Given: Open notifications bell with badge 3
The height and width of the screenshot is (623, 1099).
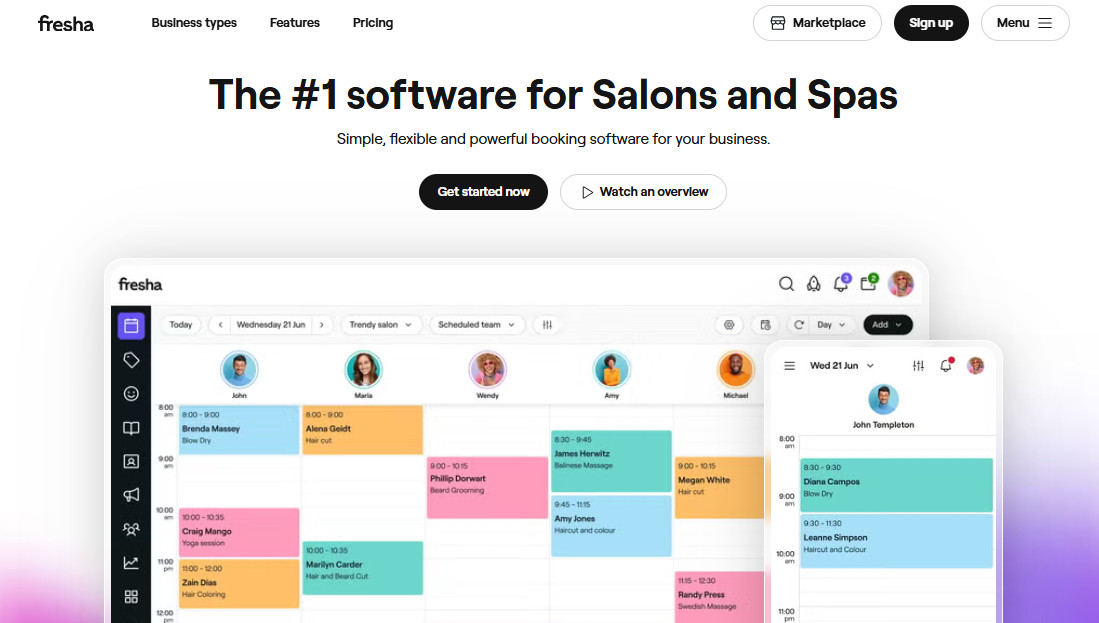Looking at the screenshot, I should (841, 283).
